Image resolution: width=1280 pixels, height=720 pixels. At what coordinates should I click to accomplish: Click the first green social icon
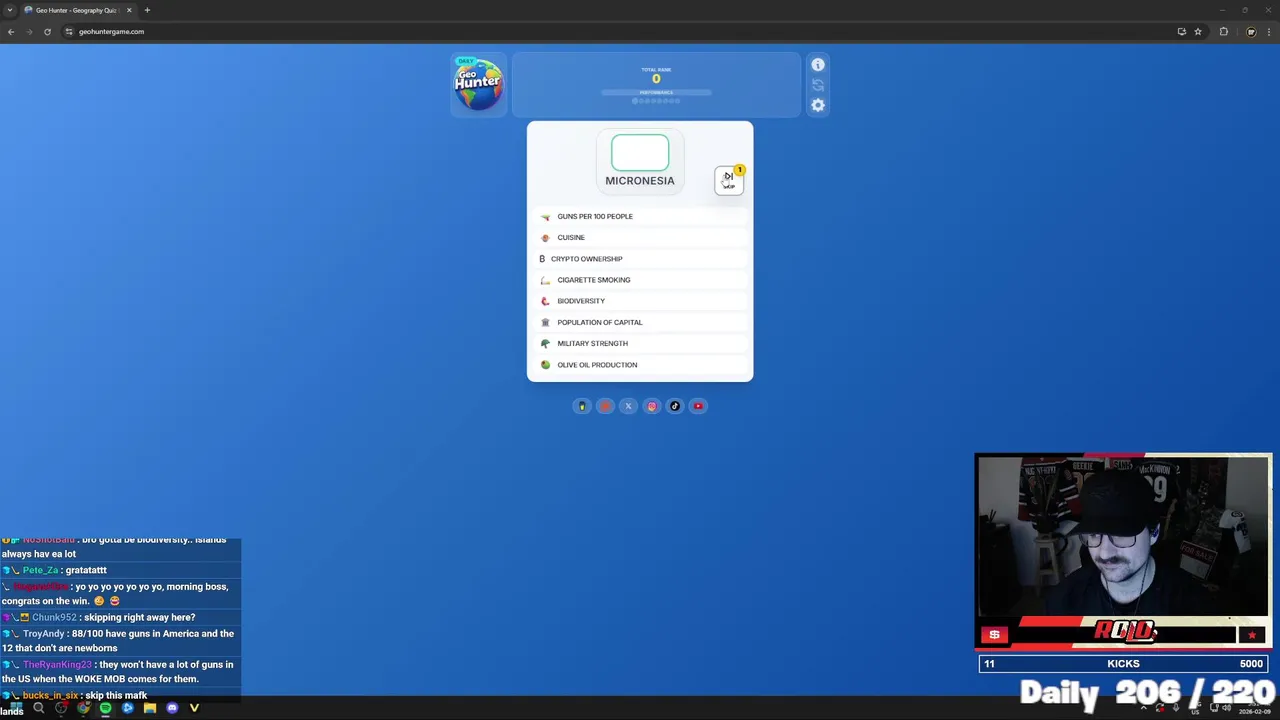pyautogui.click(x=582, y=406)
